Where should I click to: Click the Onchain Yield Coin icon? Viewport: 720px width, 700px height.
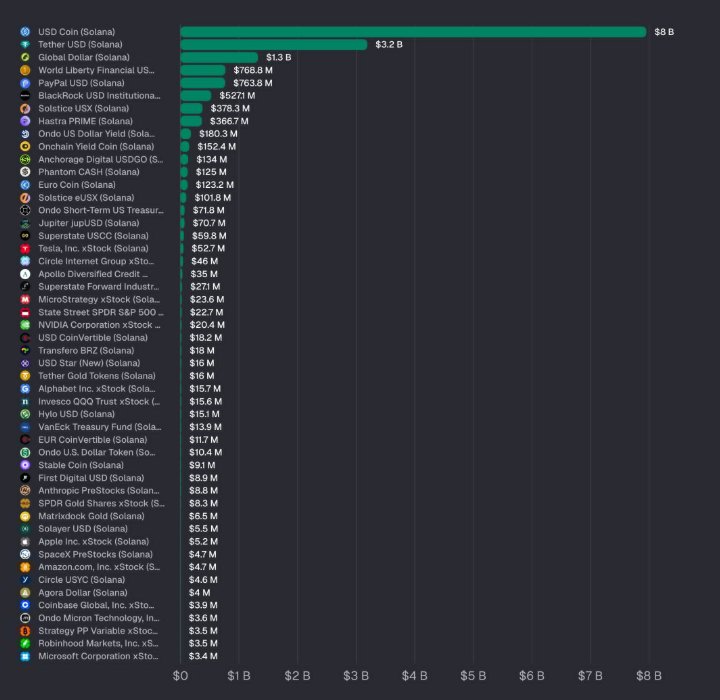[25, 147]
